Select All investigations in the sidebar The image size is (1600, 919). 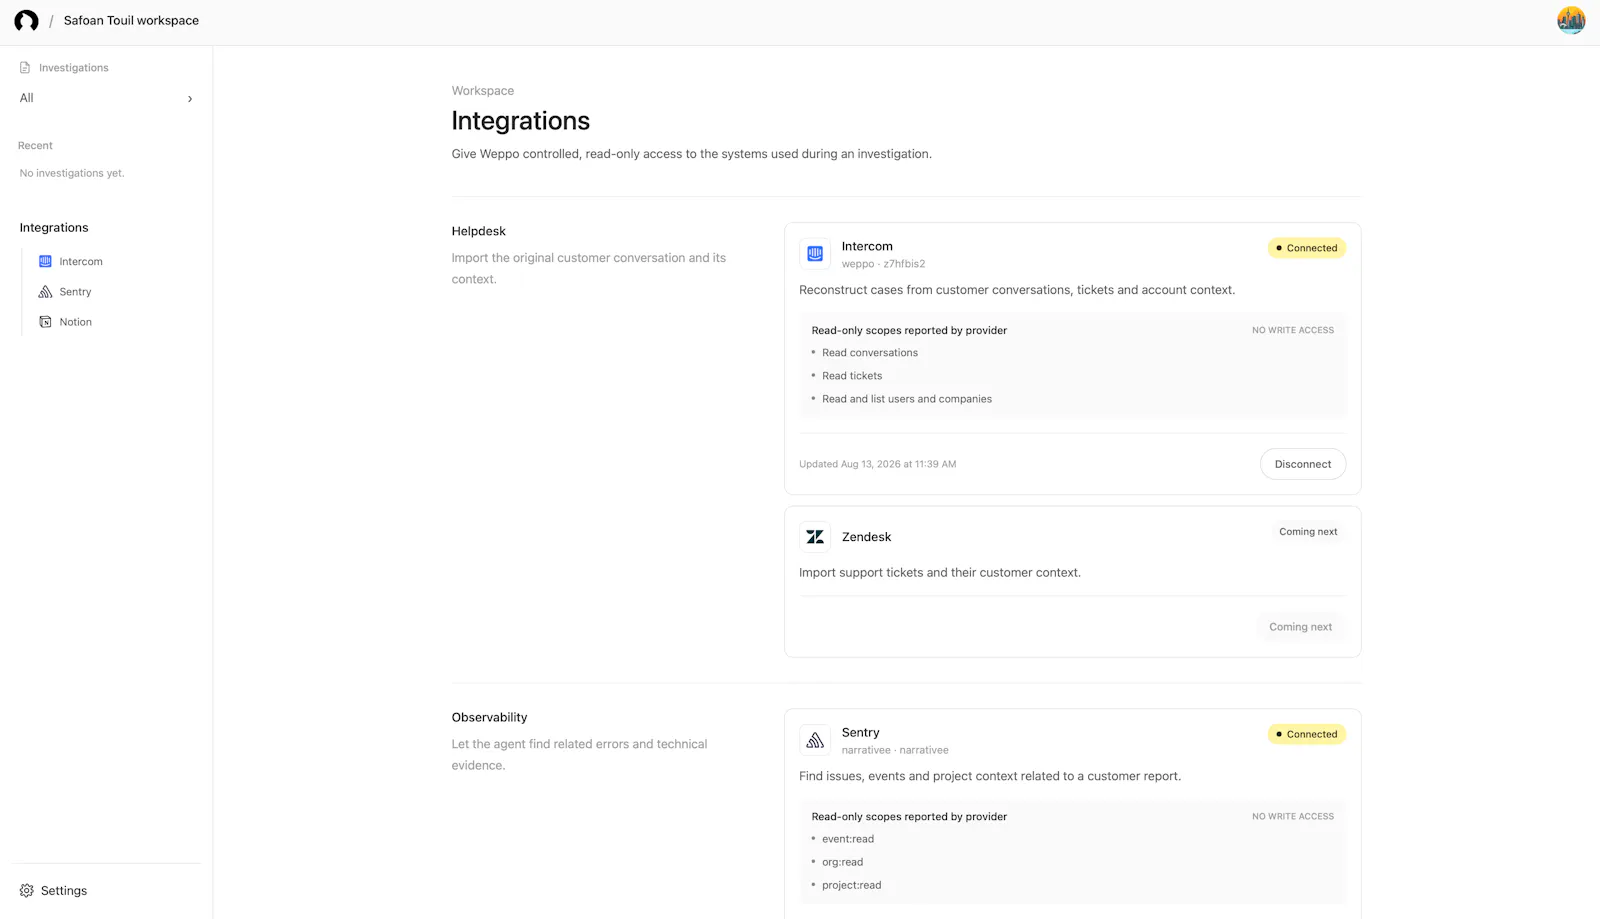tap(106, 98)
